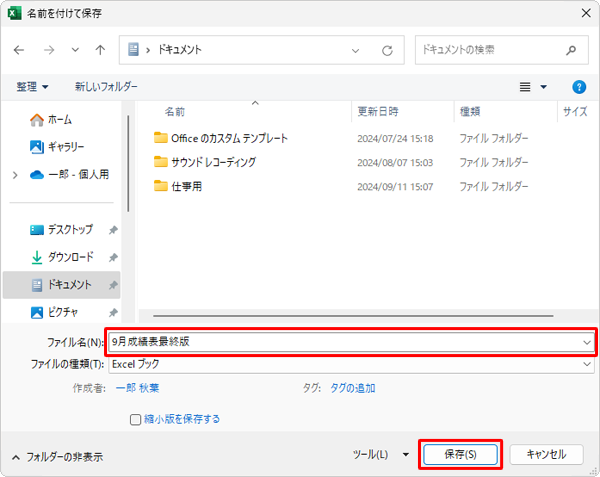Select the サウンド レコーディング folder
Image resolution: width=600 pixels, height=477 pixels.
tap(205, 162)
